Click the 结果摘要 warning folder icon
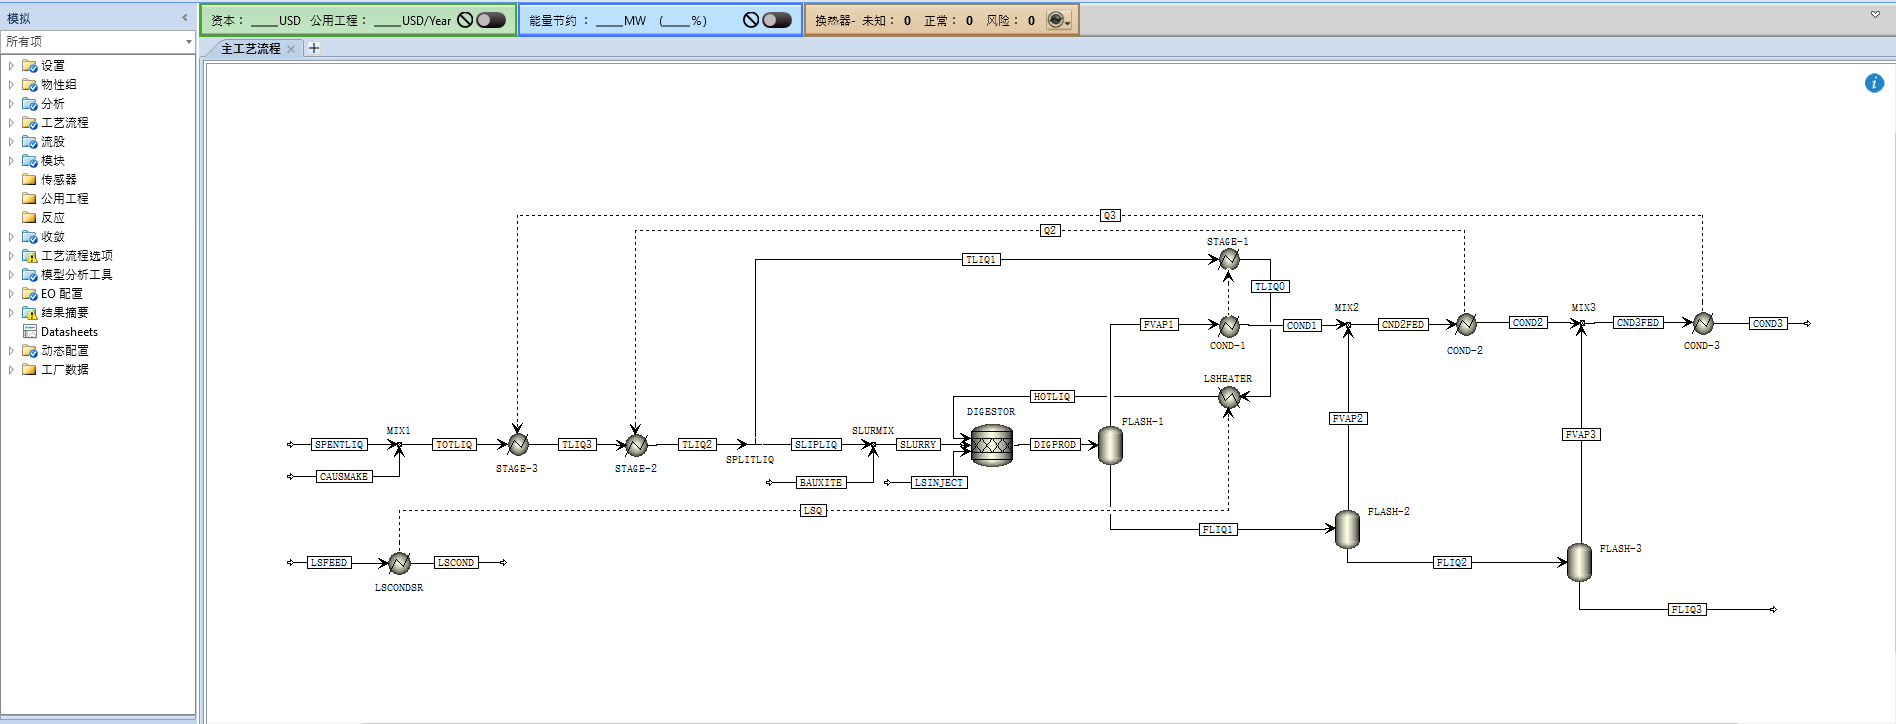1896x724 pixels. [30, 313]
